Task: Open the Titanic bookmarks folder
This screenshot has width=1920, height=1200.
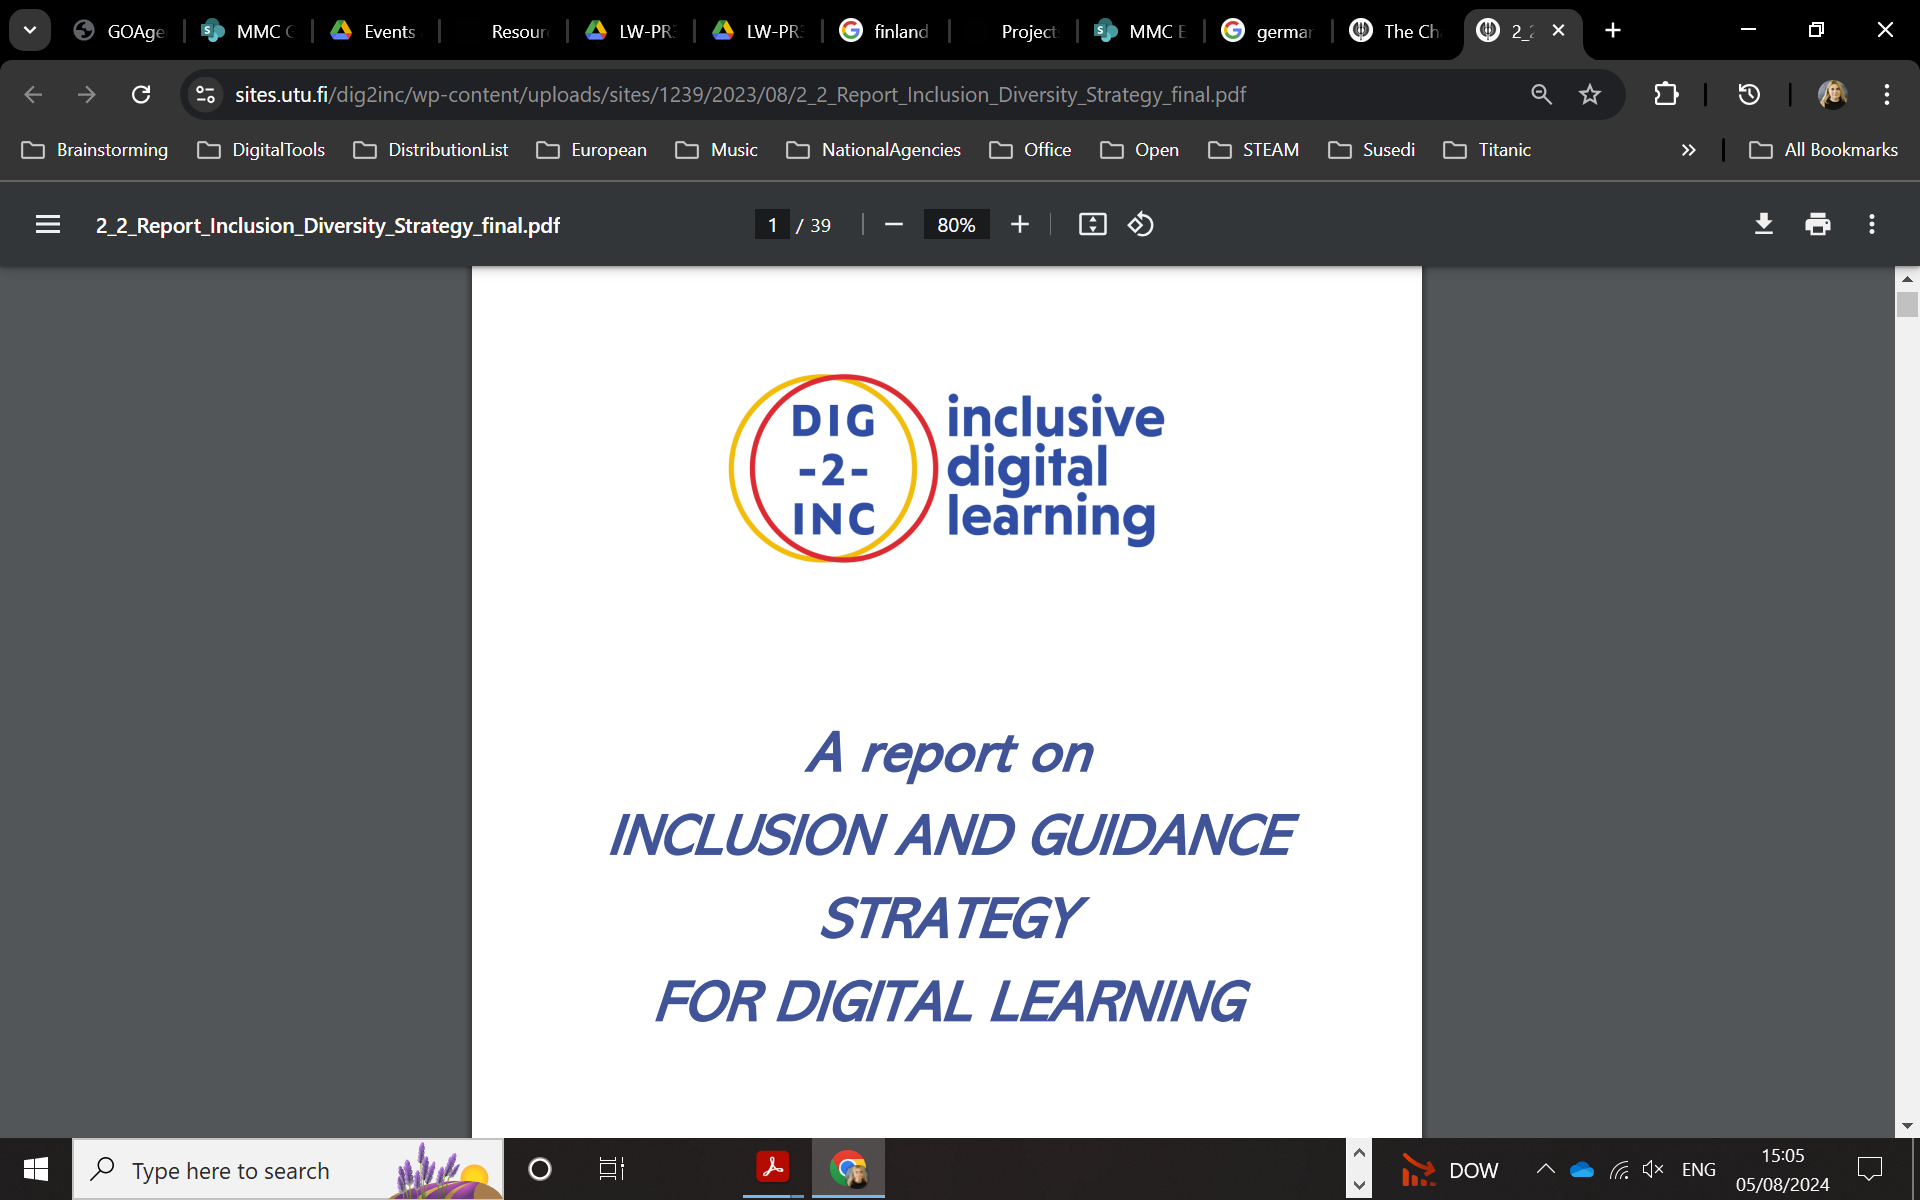Action: click(x=1488, y=150)
